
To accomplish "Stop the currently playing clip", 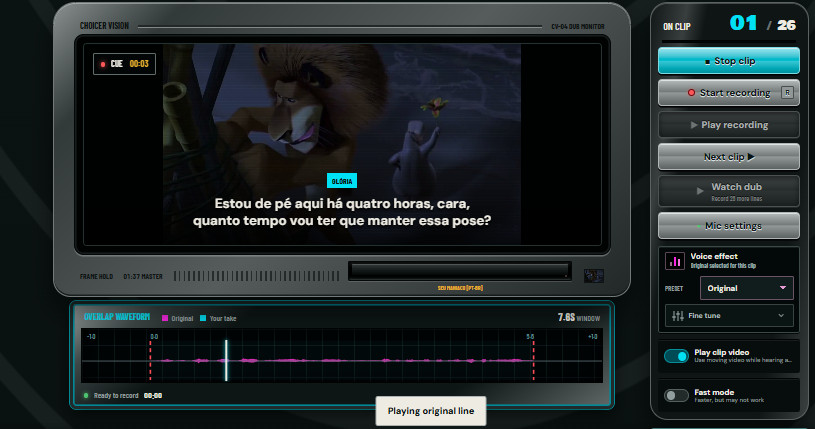I will 729,61.
